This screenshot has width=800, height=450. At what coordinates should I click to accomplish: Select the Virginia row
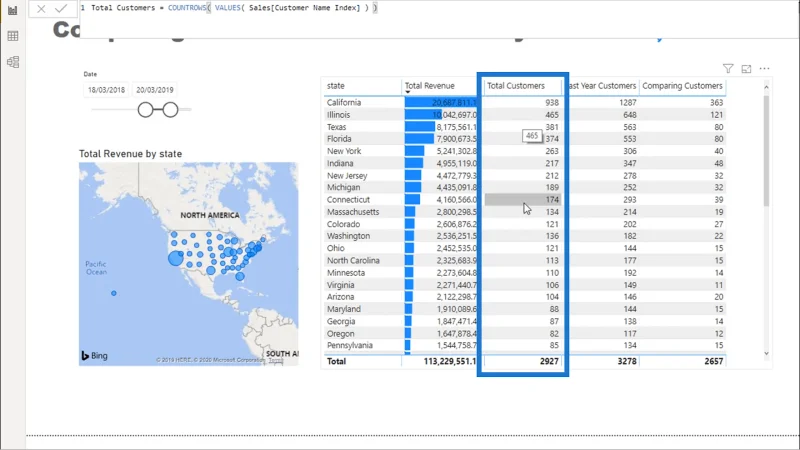(525, 285)
